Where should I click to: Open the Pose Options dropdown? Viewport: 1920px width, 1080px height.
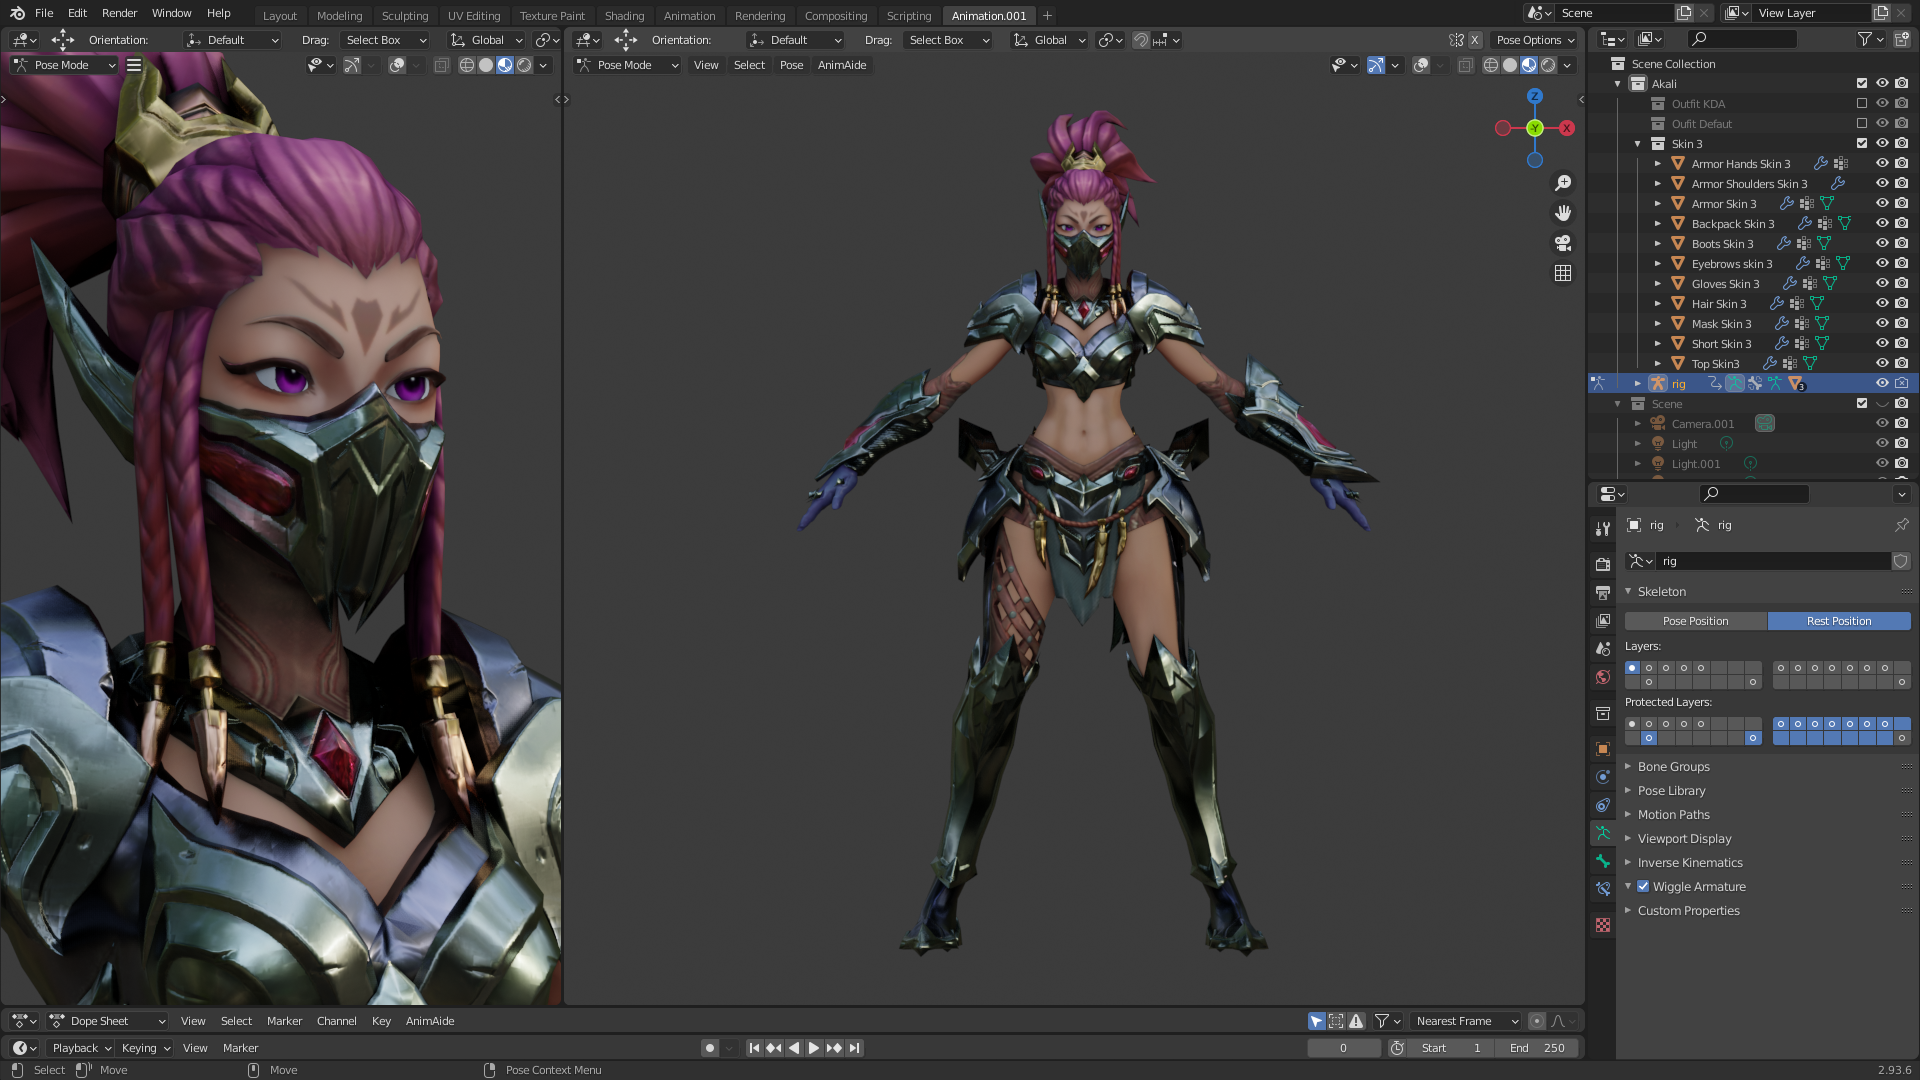(1535, 40)
